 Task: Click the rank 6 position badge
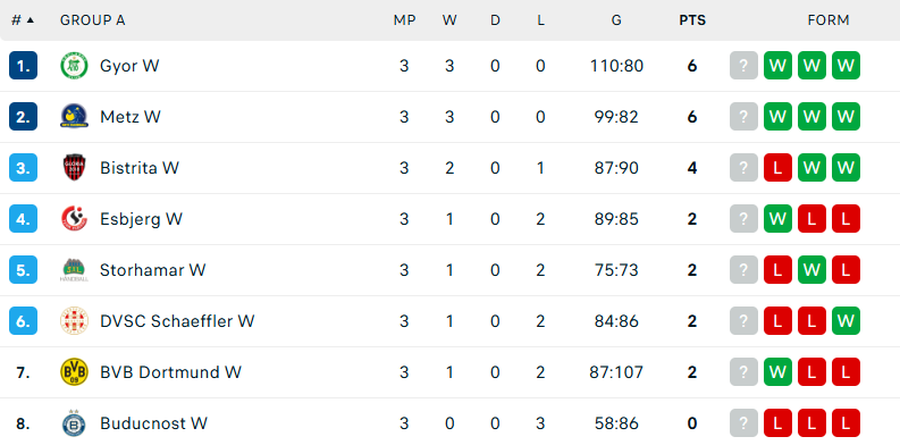23,321
